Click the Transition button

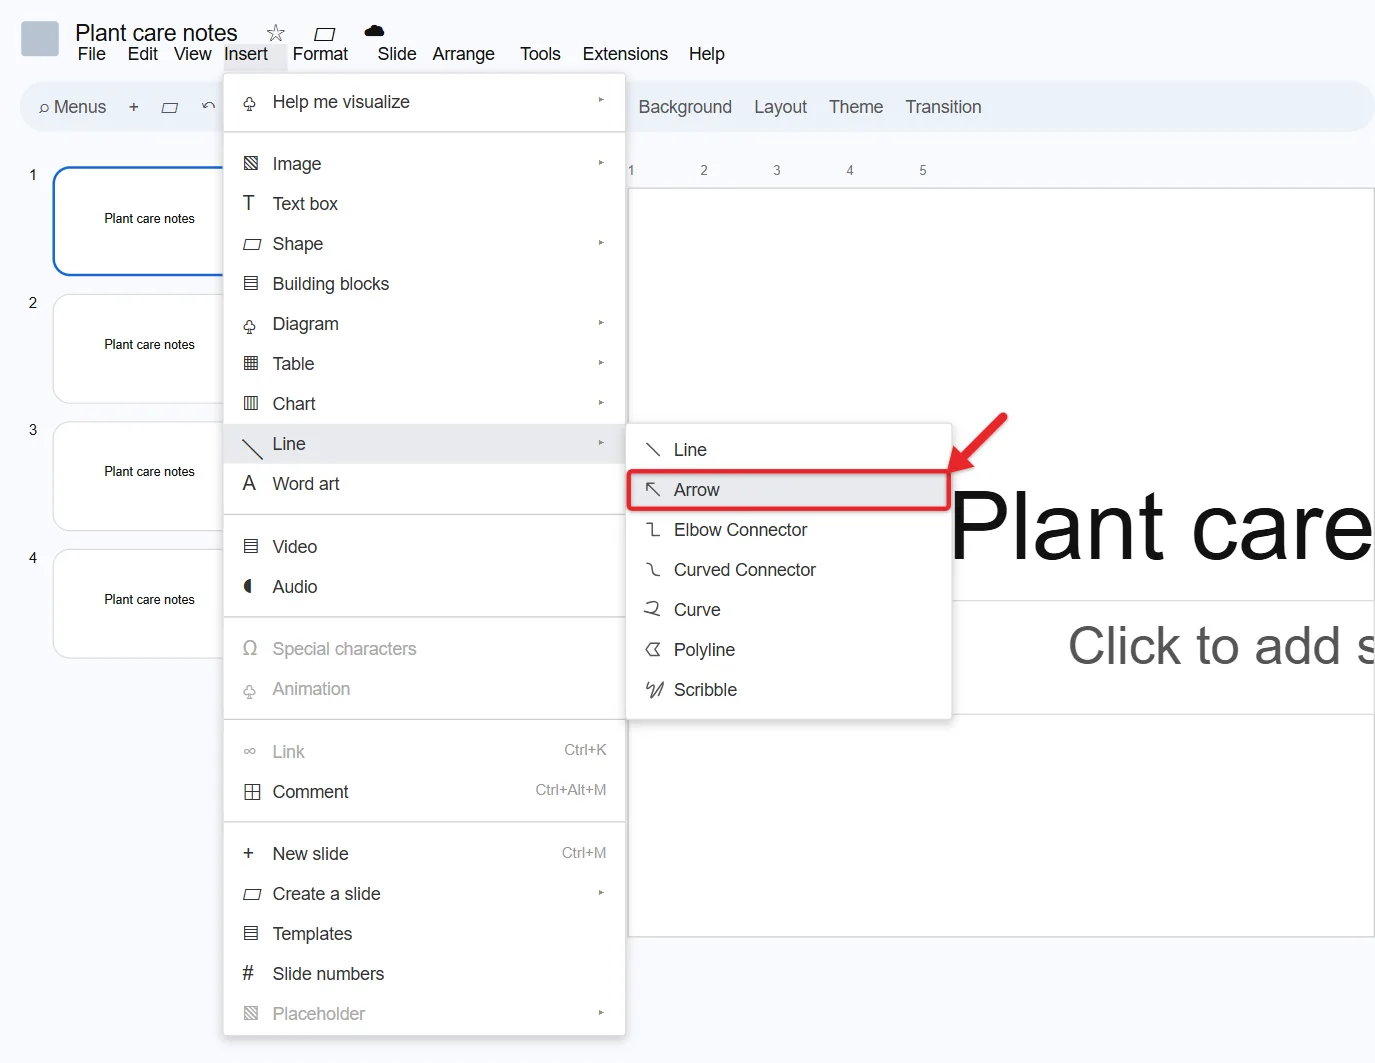[943, 107]
